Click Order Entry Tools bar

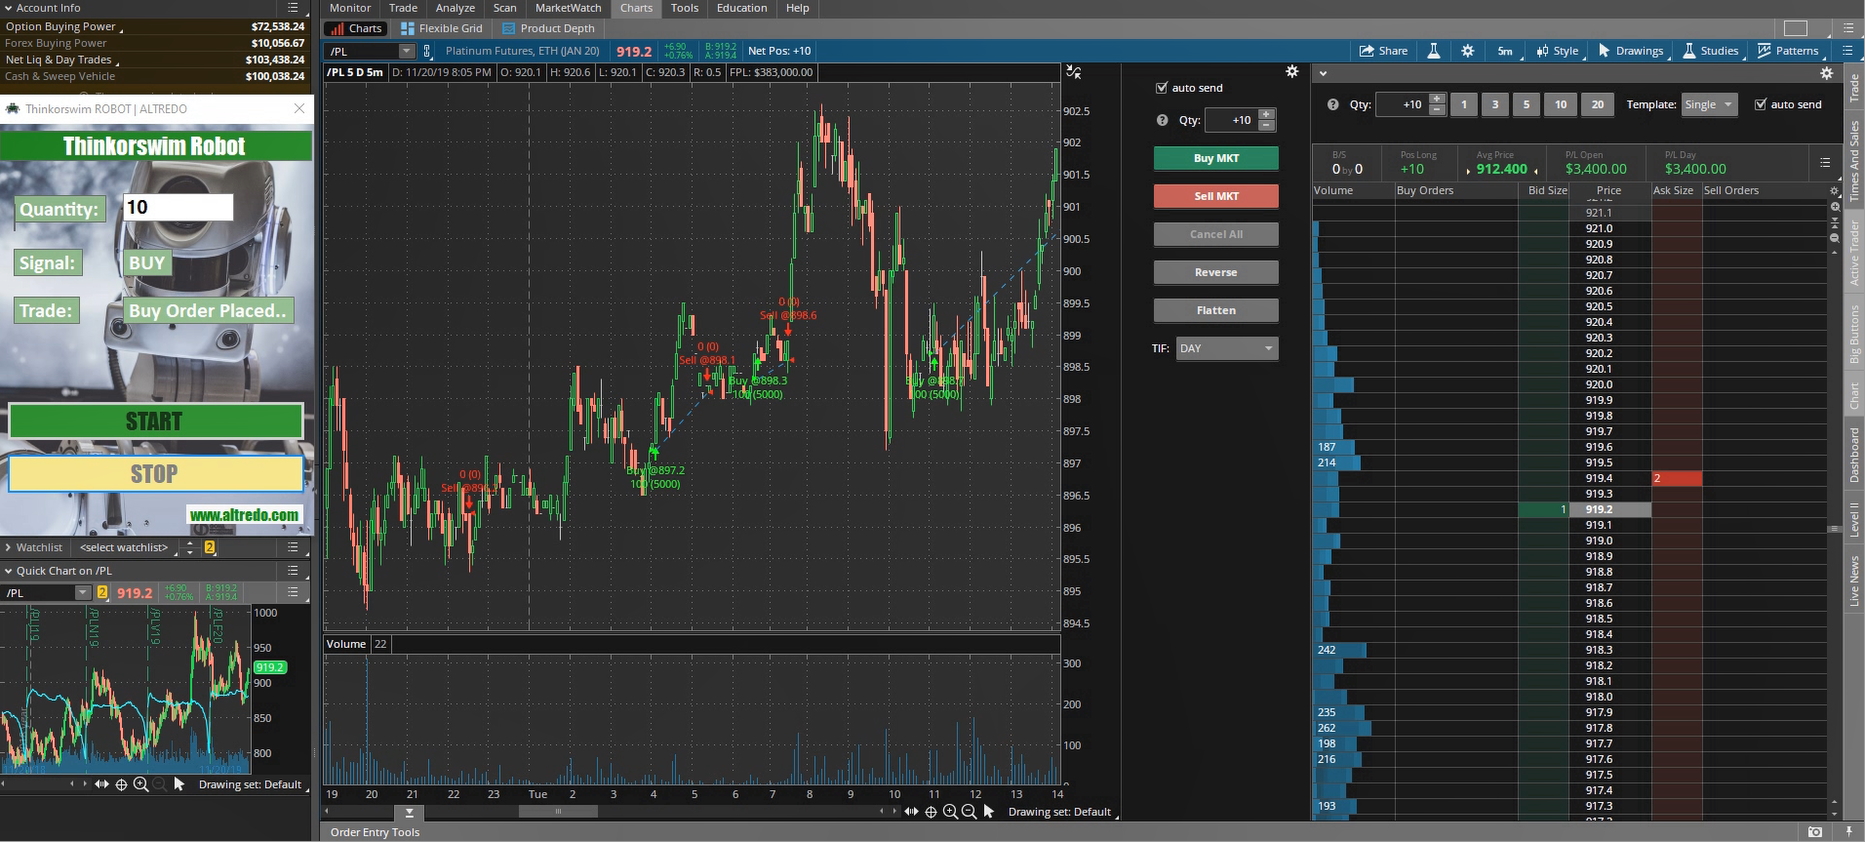(375, 832)
